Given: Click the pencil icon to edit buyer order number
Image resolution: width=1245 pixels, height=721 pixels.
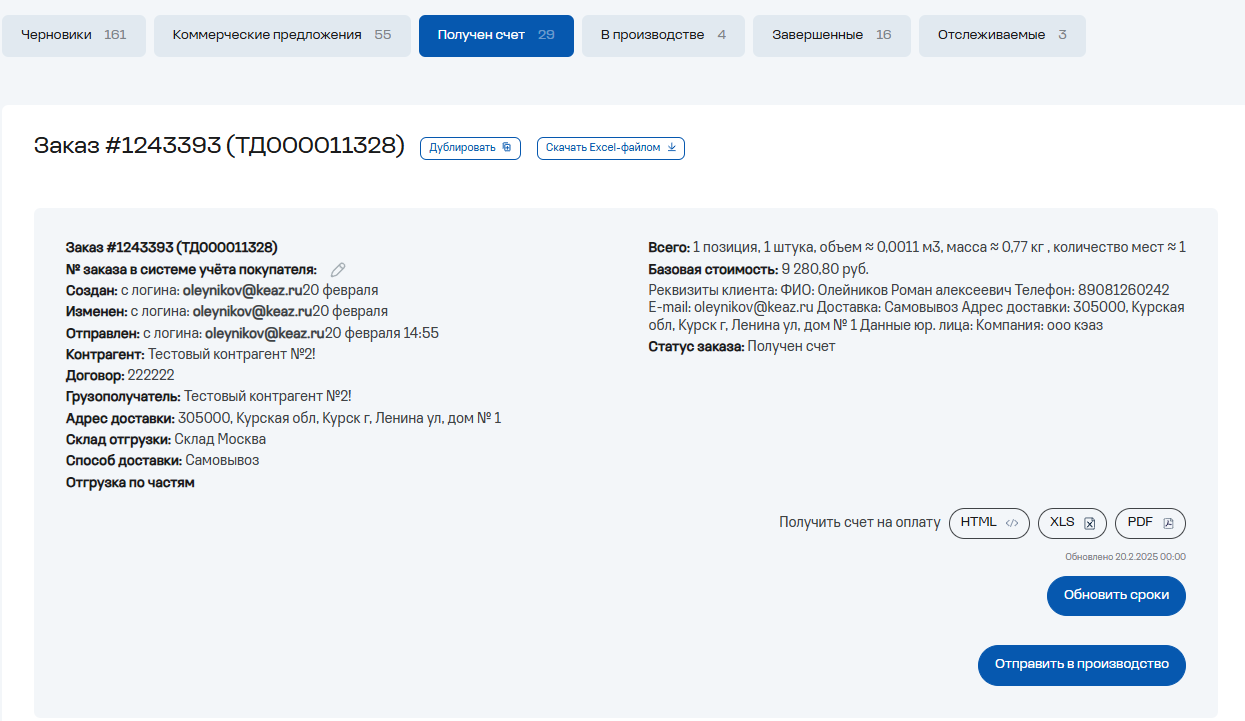Looking at the screenshot, I should 338,269.
